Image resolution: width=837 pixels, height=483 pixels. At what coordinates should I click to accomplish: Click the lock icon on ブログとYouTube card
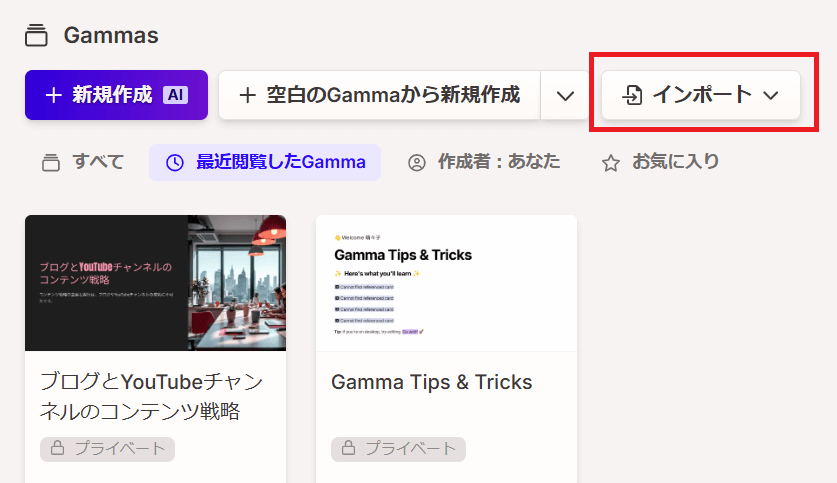(58, 448)
